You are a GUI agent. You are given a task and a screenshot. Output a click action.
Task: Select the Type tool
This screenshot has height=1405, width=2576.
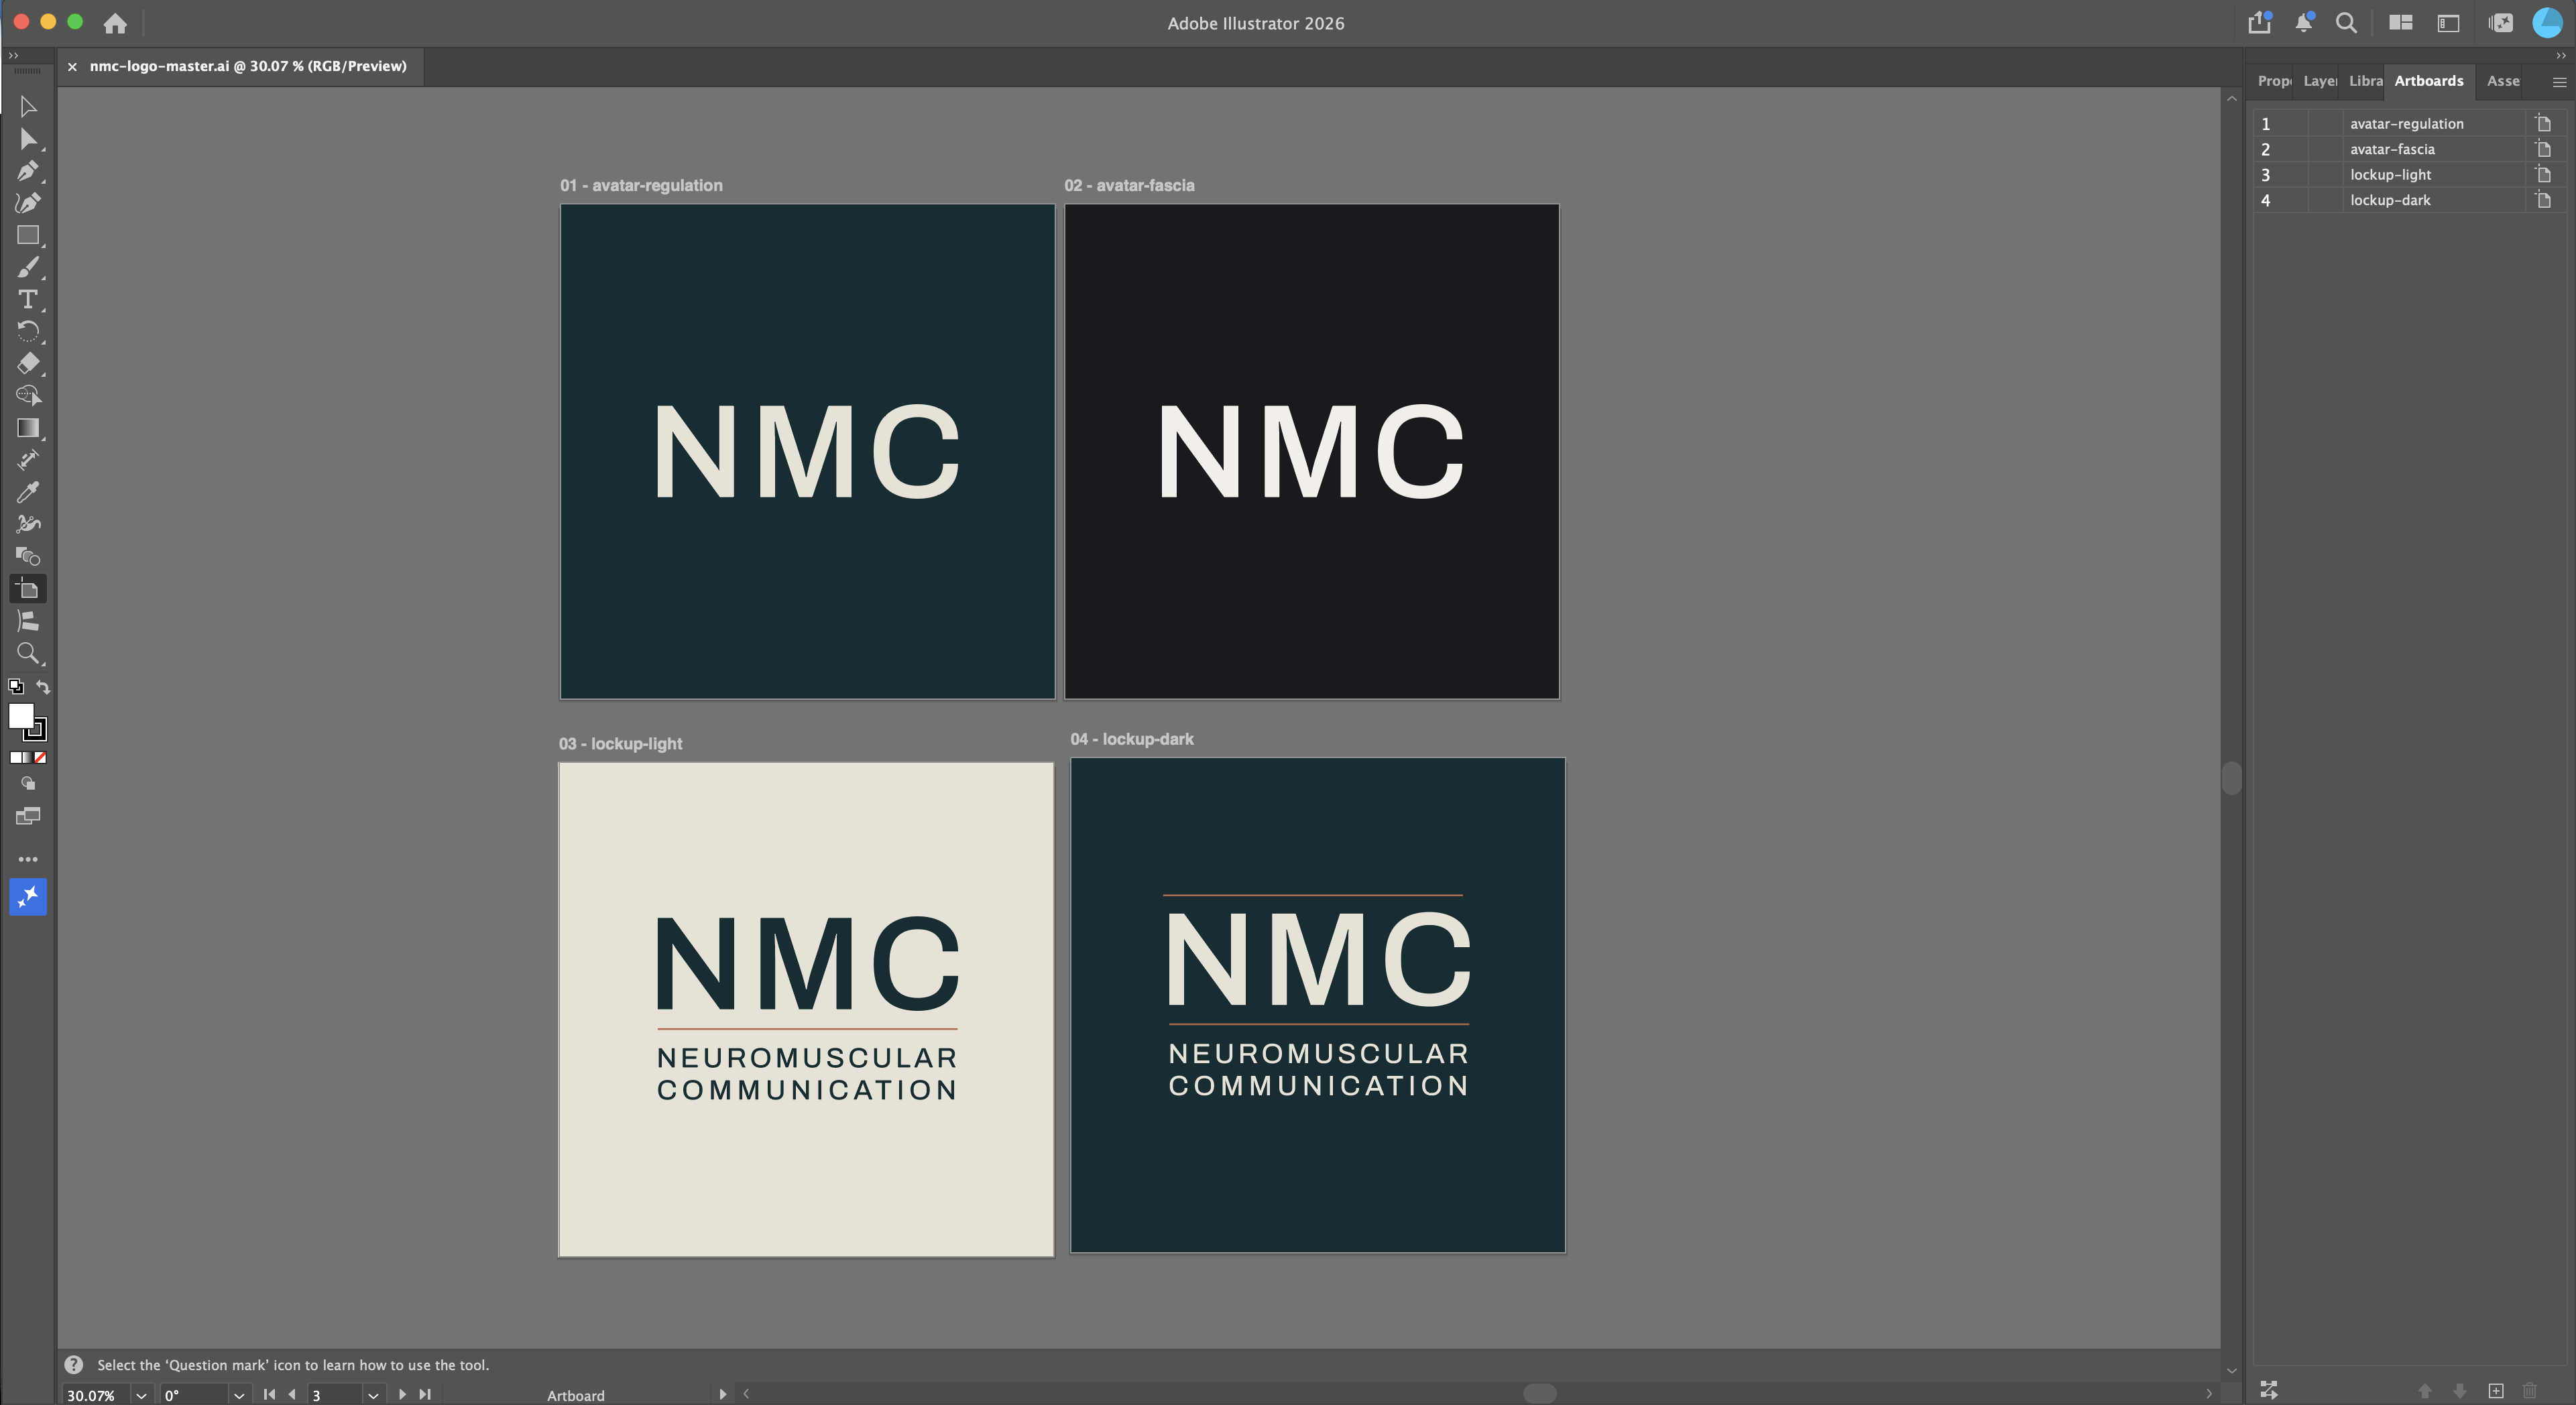pos(28,299)
